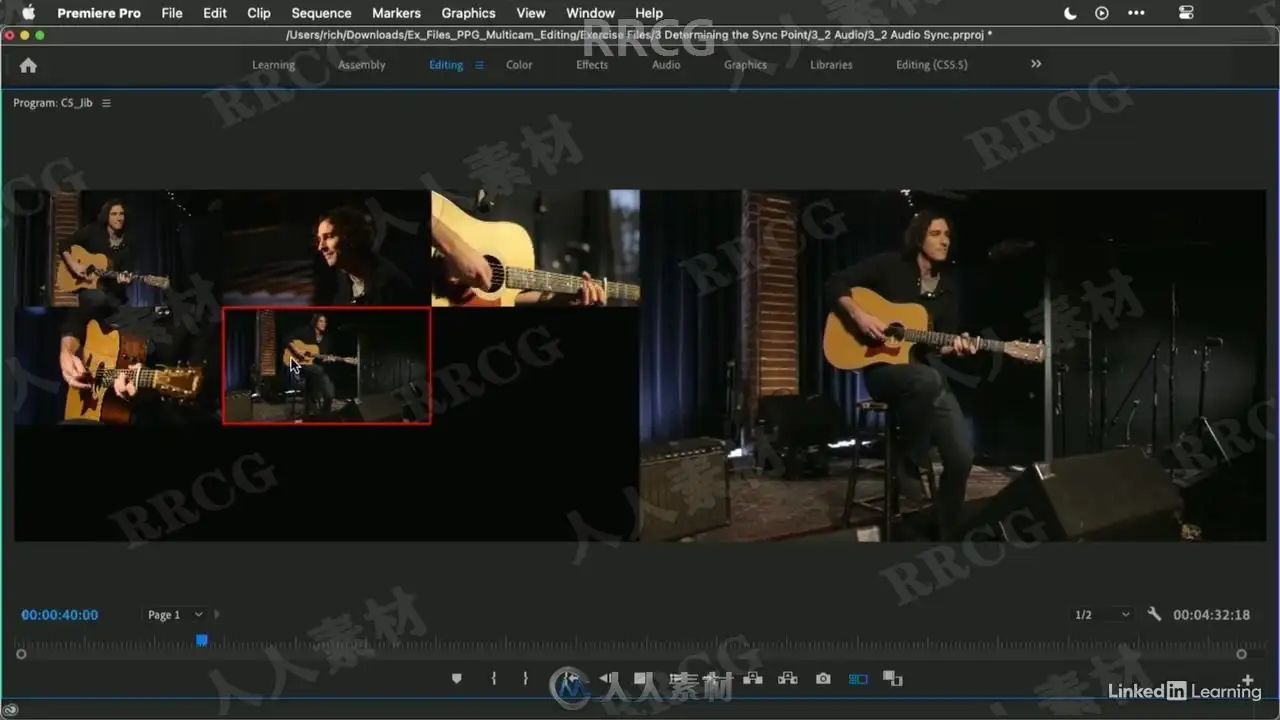Click the left zoom scroll bar handle
Image resolution: width=1280 pixels, height=720 pixels.
(21, 654)
